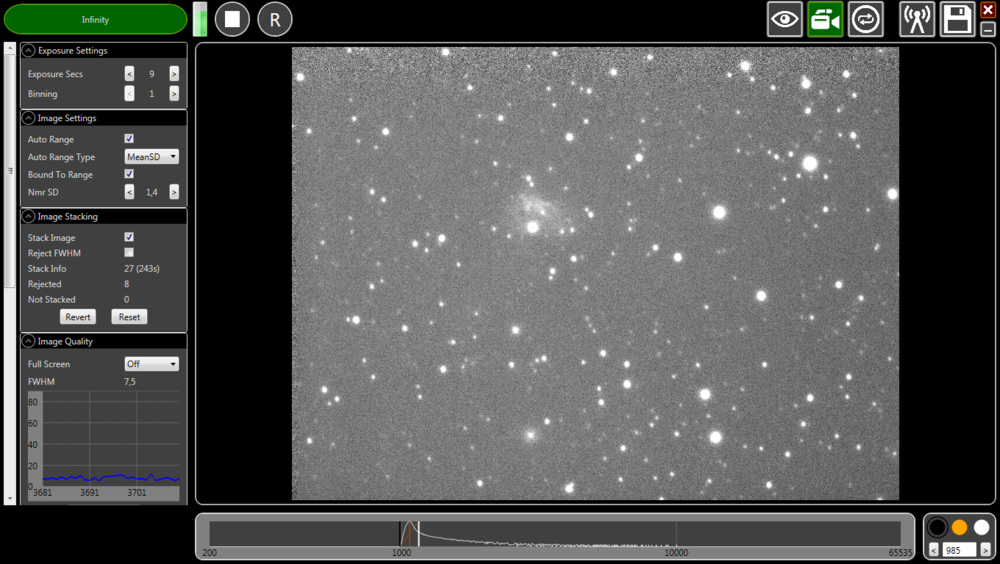Click the stacked star field image
Image resolution: width=1000 pixels, height=564 pixels.
[x=595, y=273]
